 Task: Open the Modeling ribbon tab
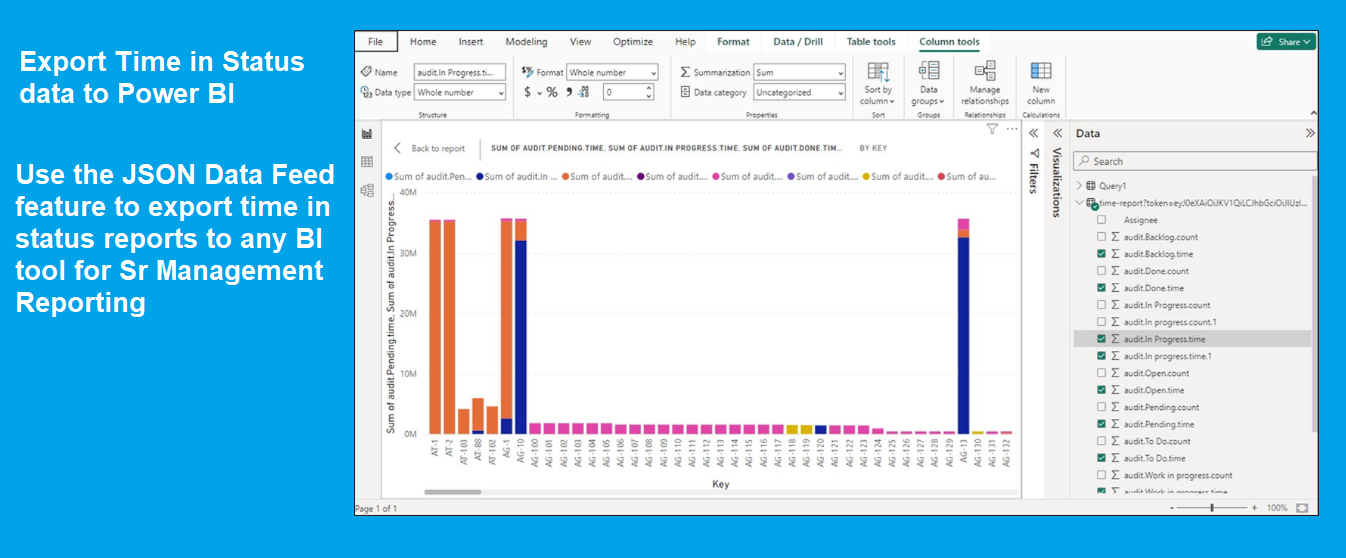526,42
